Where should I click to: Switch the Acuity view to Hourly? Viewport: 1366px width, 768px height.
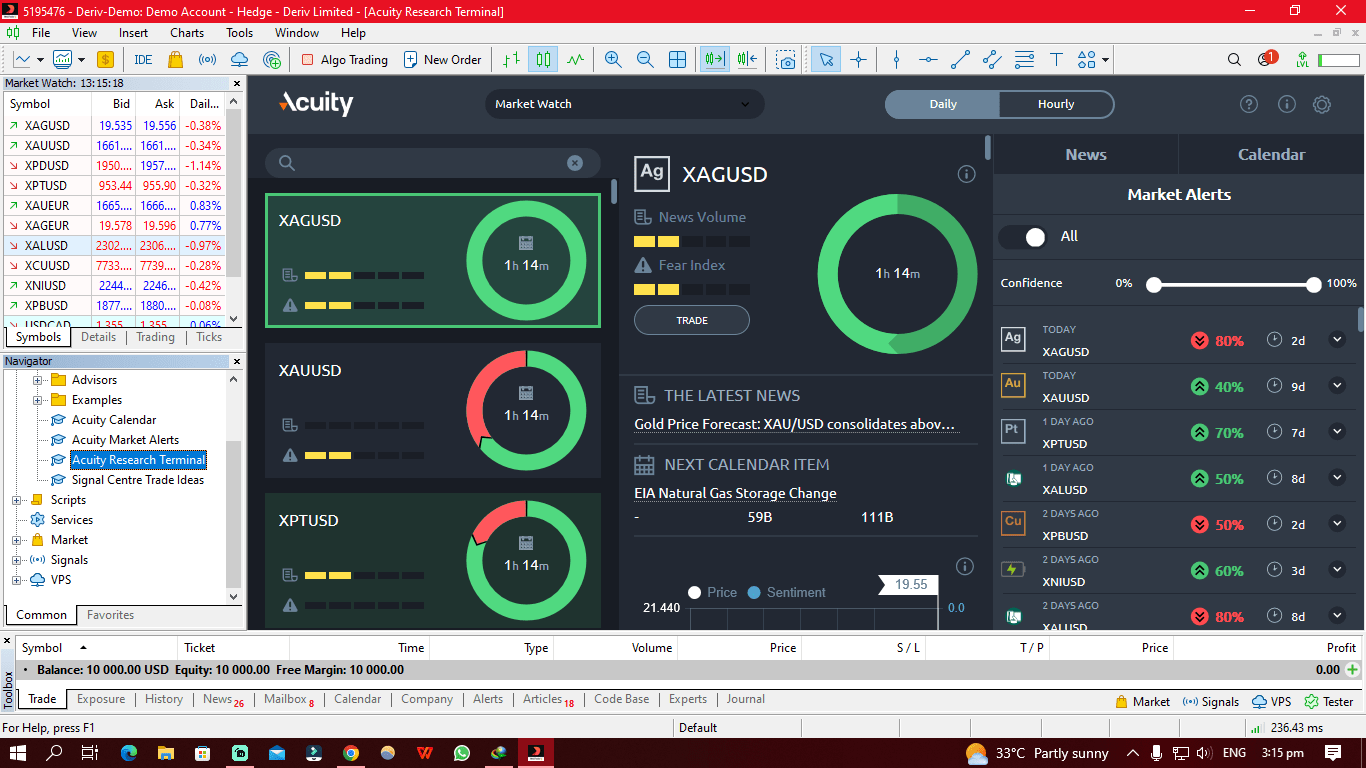[1056, 104]
